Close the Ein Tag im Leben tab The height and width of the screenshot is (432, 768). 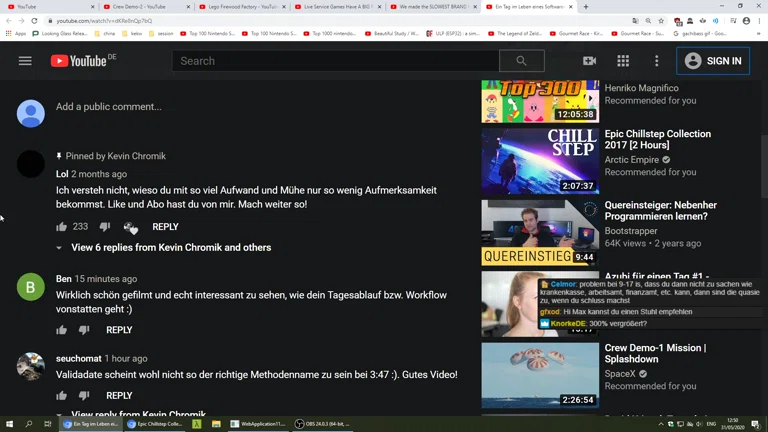coord(571,7)
